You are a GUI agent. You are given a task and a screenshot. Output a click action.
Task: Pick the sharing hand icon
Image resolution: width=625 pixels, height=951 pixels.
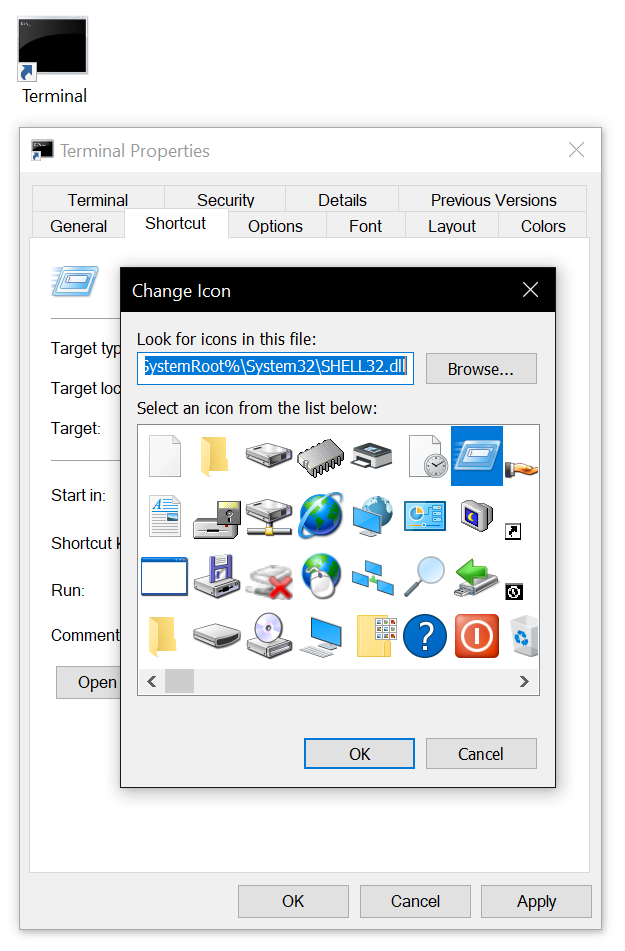pos(523,468)
